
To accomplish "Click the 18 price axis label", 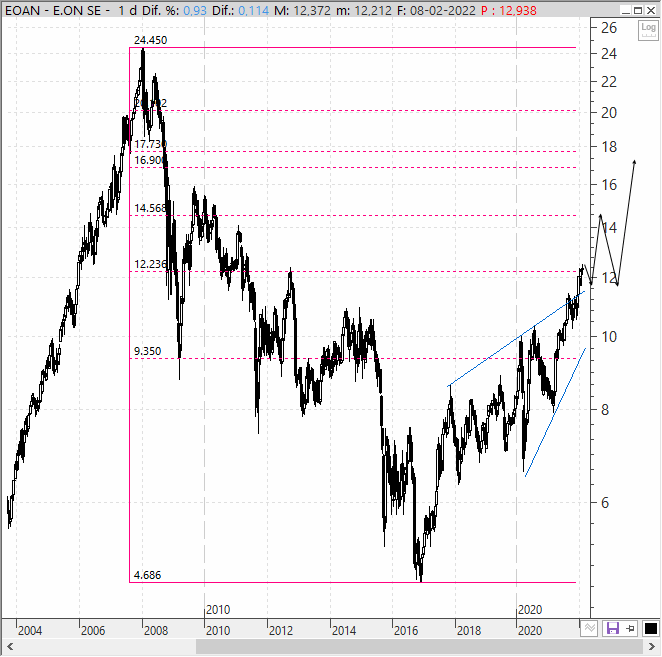I will (609, 147).
